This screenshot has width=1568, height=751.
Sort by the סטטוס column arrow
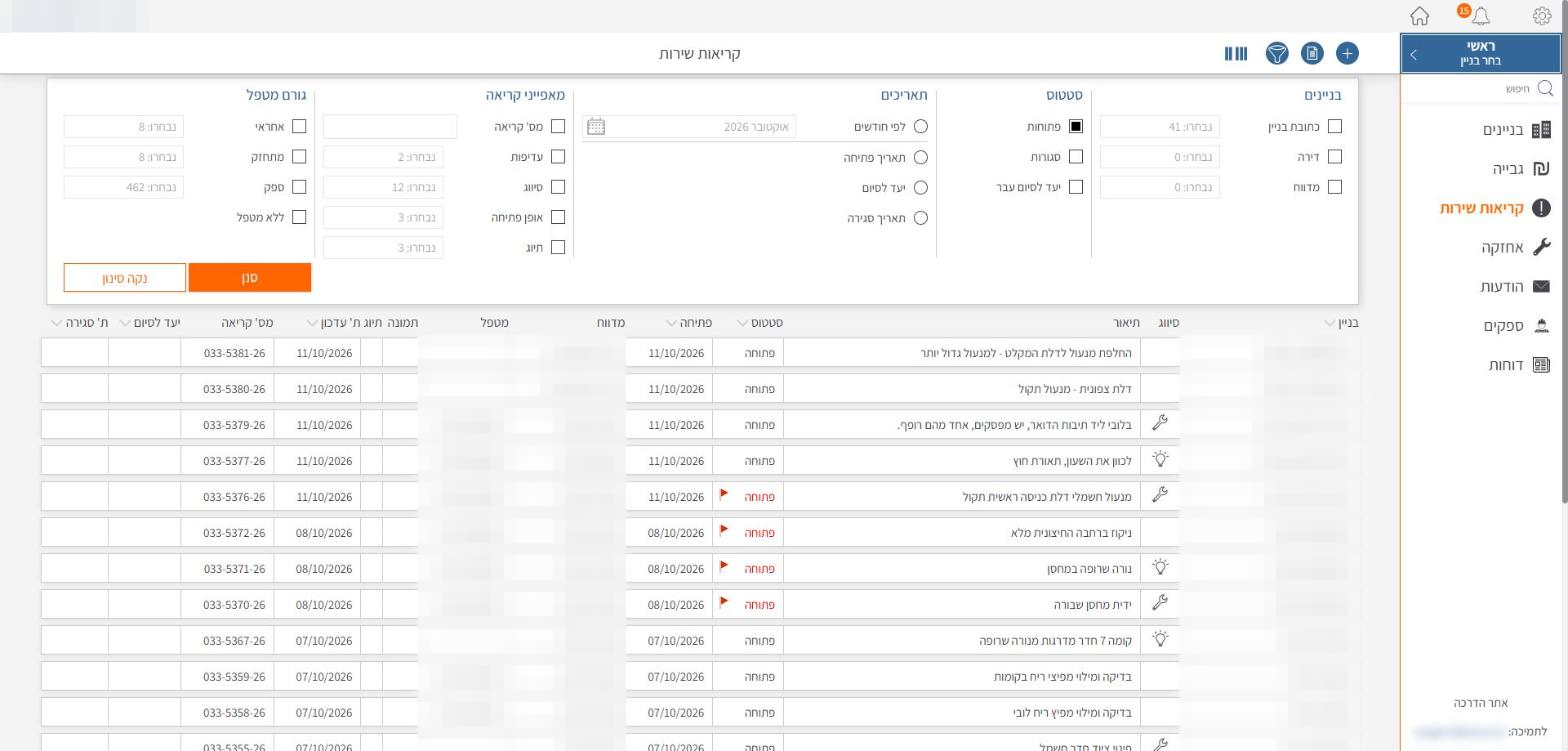(742, 323)
